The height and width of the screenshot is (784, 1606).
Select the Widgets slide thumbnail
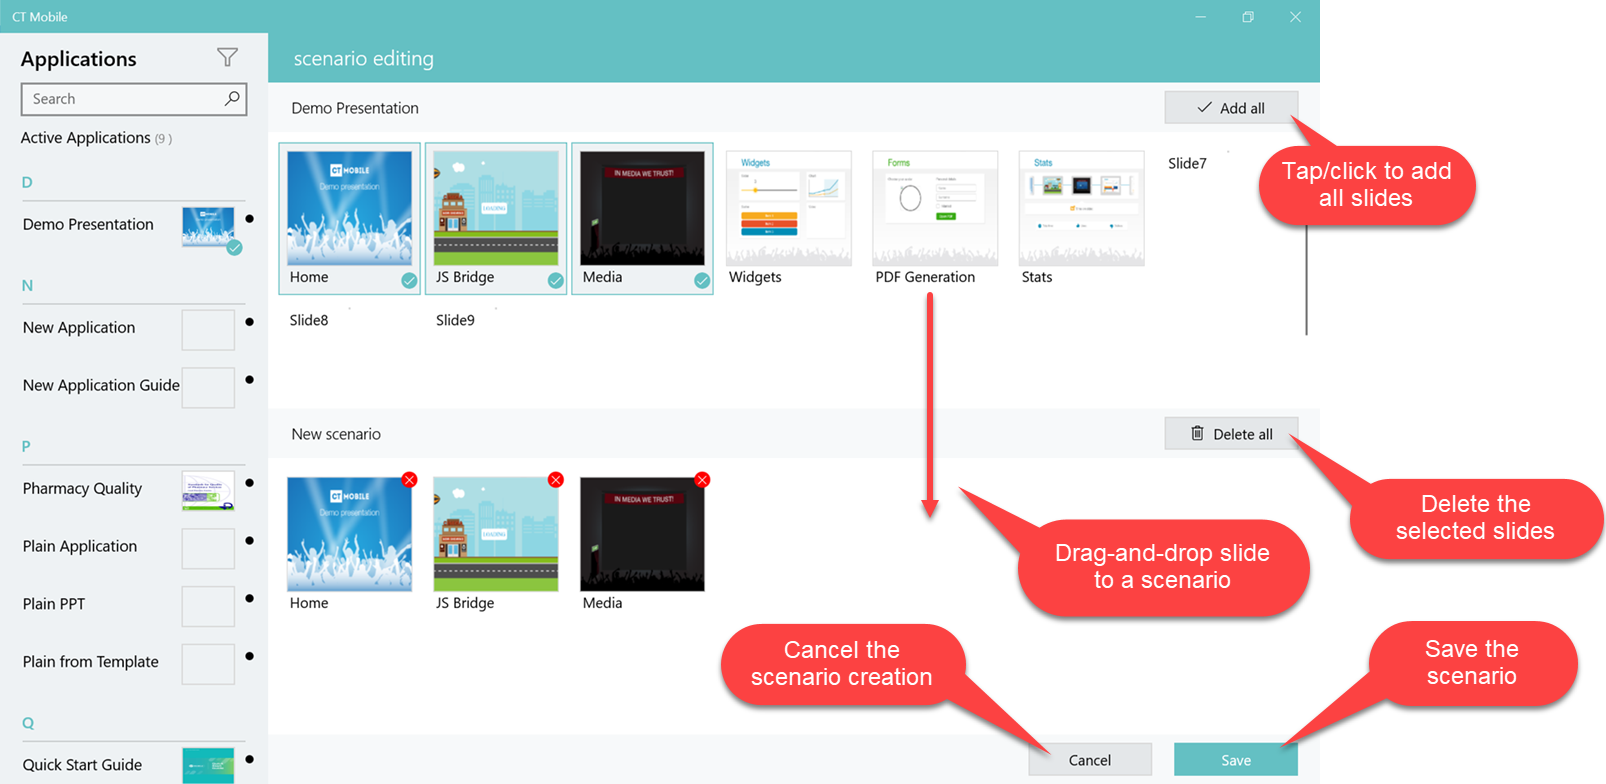click(789, 208)
